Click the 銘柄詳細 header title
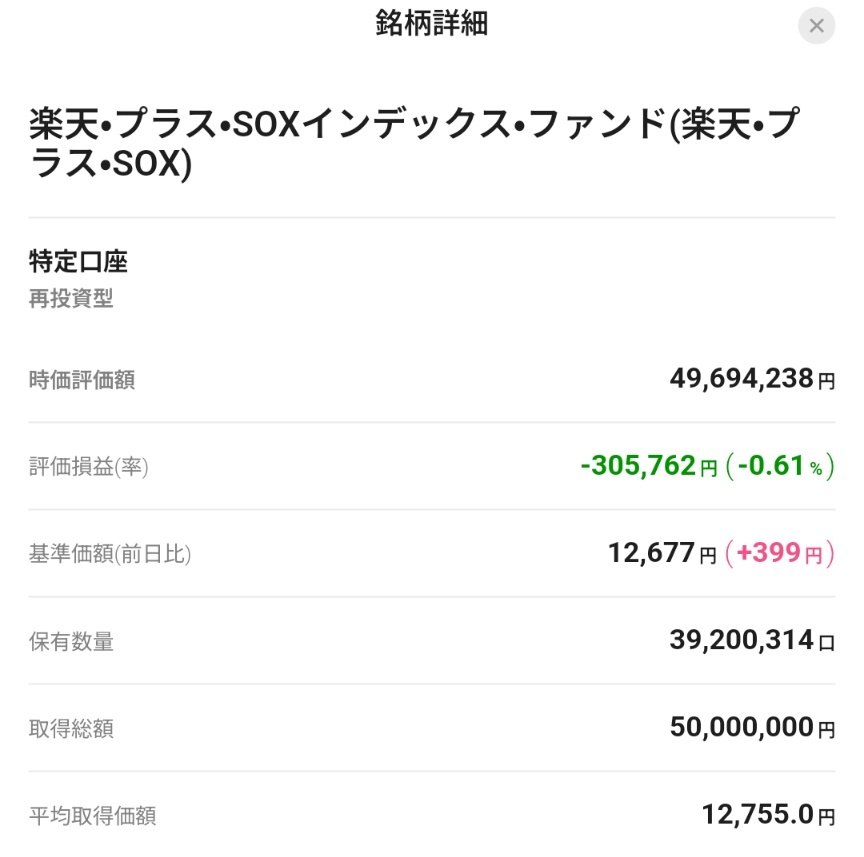This screenshot has height=857, width=864. [x=431, y=24]
